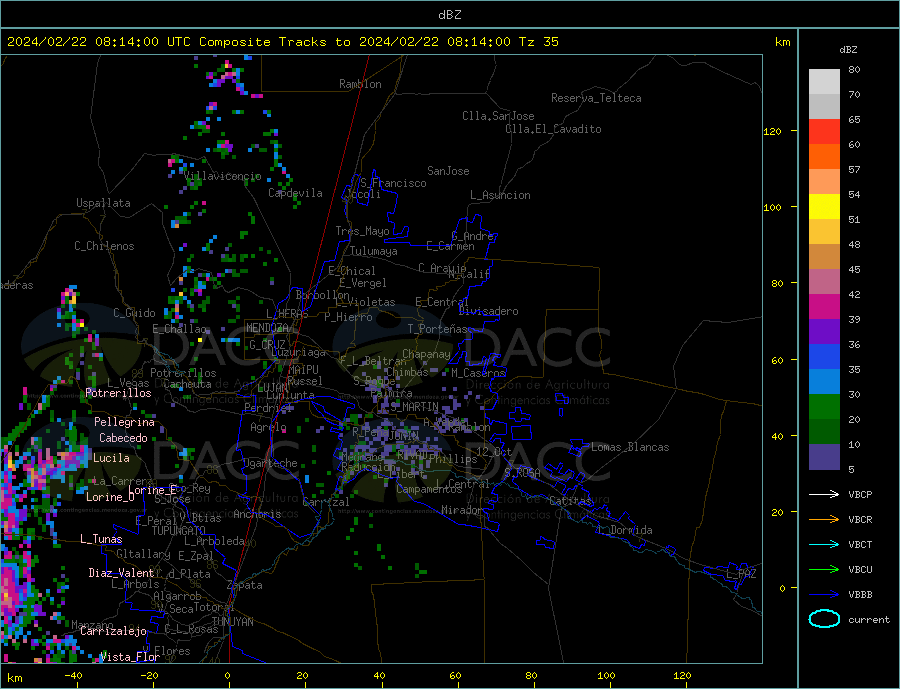The height and width of the screenshot is (689, 900).
Task: Click the 36 dBZ blue color swatch
Action: [x=824, y=357]
